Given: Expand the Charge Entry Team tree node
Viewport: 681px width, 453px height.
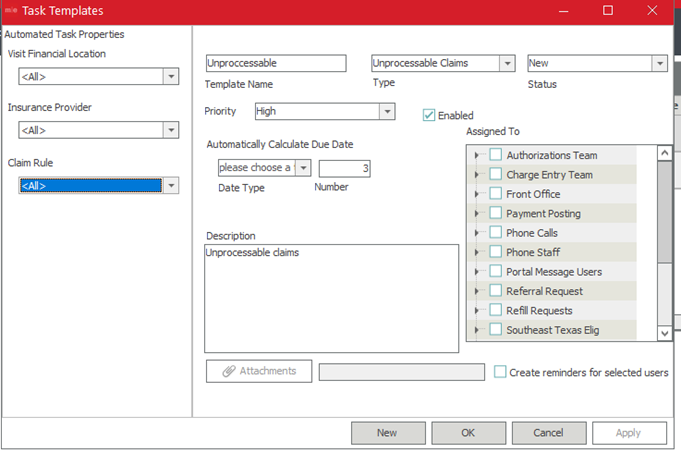Looking at the screenshot, I should click(x=477, y=175).
